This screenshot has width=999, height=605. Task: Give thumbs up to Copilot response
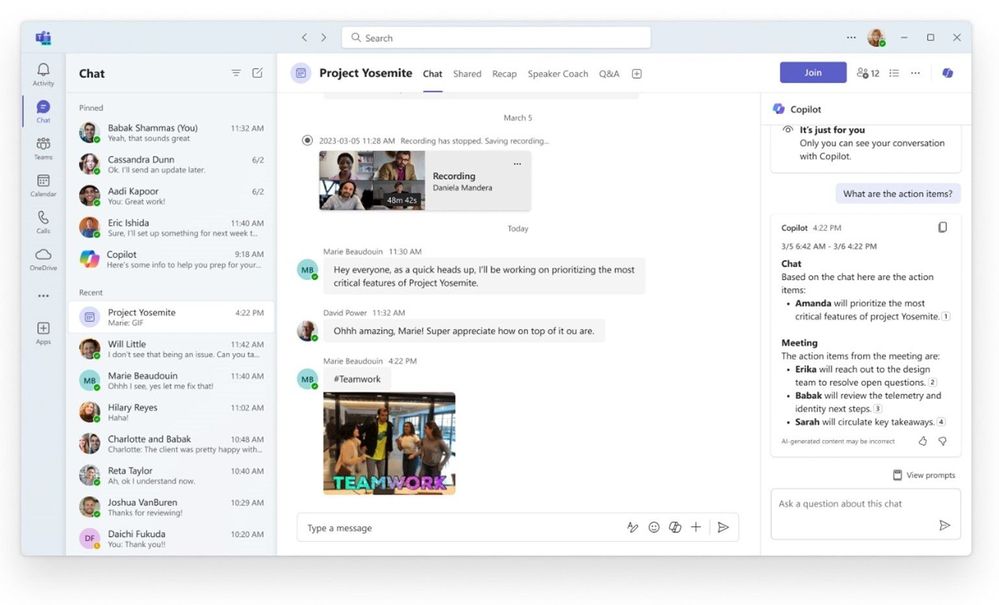click(923, 441)
